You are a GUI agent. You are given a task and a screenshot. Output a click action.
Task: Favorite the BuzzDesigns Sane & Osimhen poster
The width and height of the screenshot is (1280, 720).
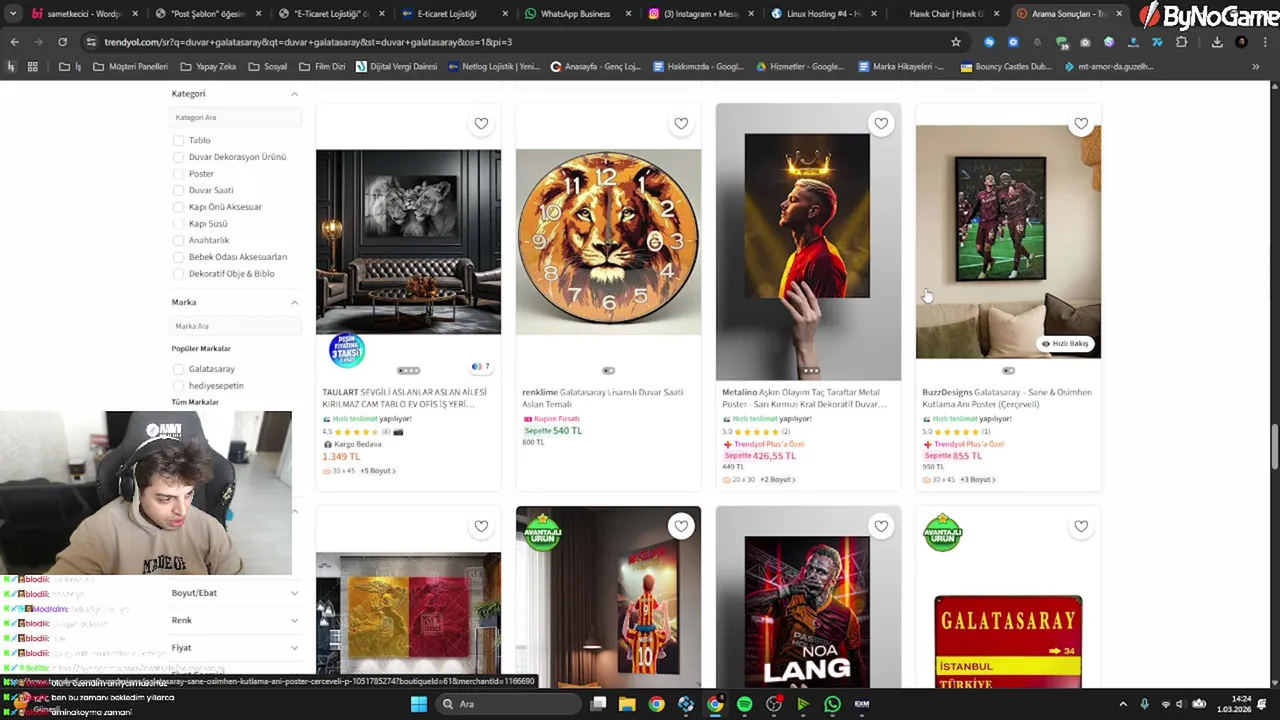coord(1081,124)
